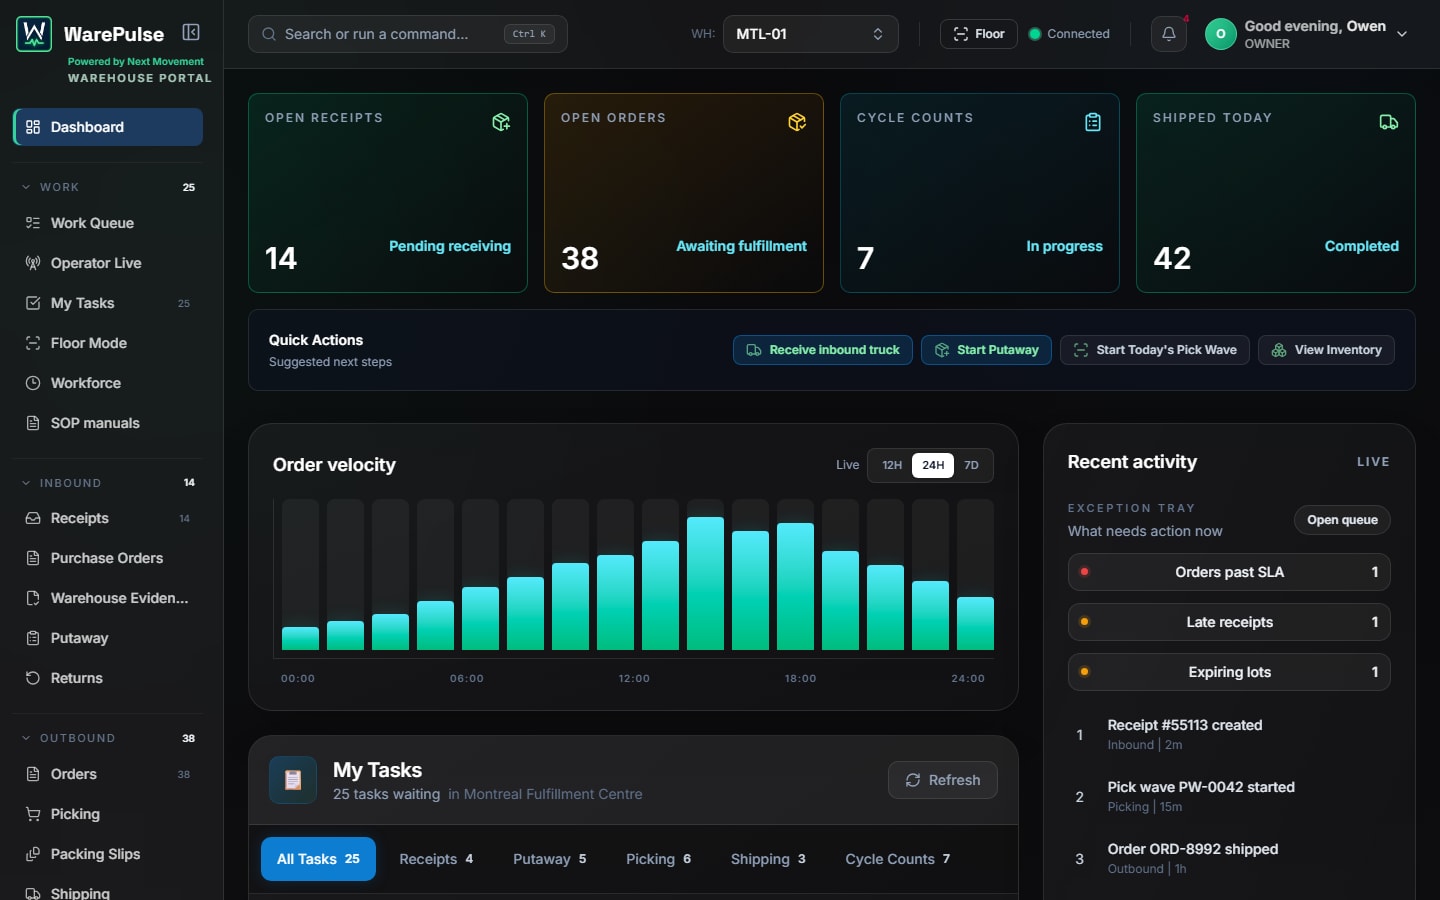This screenshot has height=900, width=1440.
Task: Open Returns in the sidebar
Action: tap(108, 678)
